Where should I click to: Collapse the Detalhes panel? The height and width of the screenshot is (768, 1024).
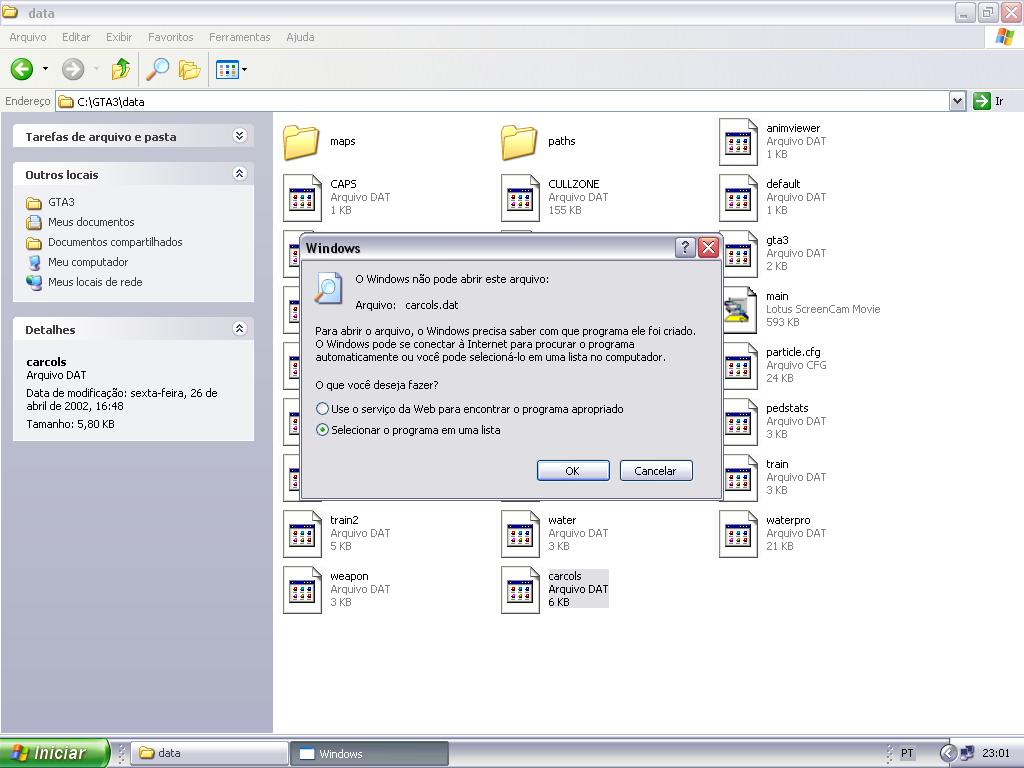[x=239, y=328]
